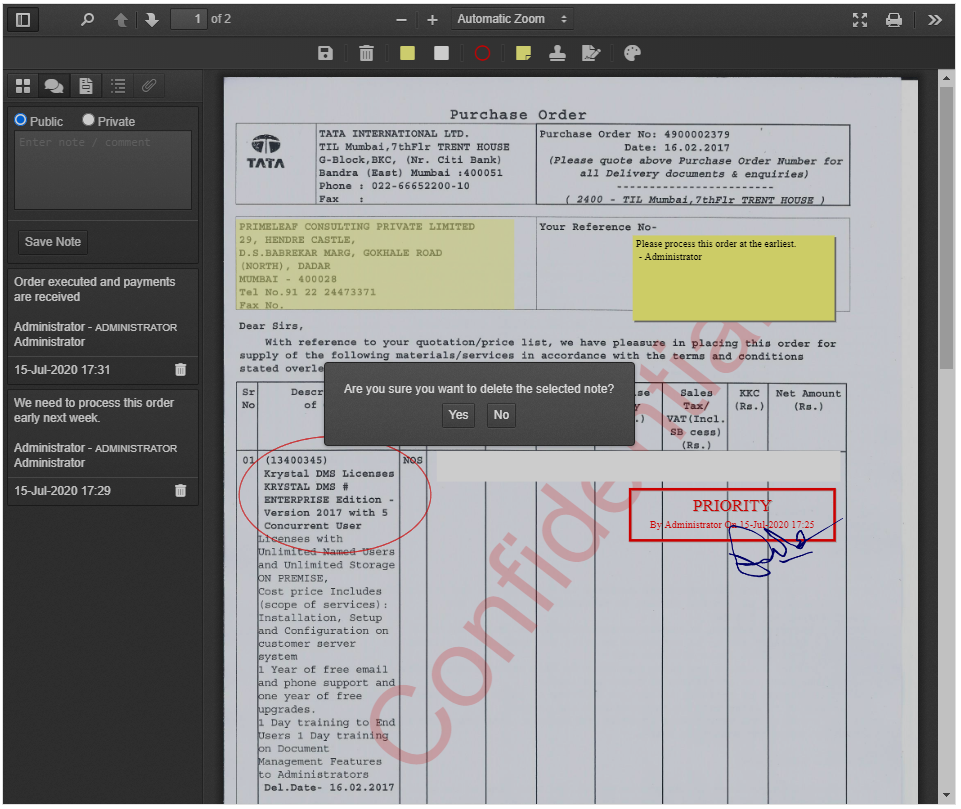Click the Purchase Order No 4900002379 text

pyautogui.click(x=634, y=134)
